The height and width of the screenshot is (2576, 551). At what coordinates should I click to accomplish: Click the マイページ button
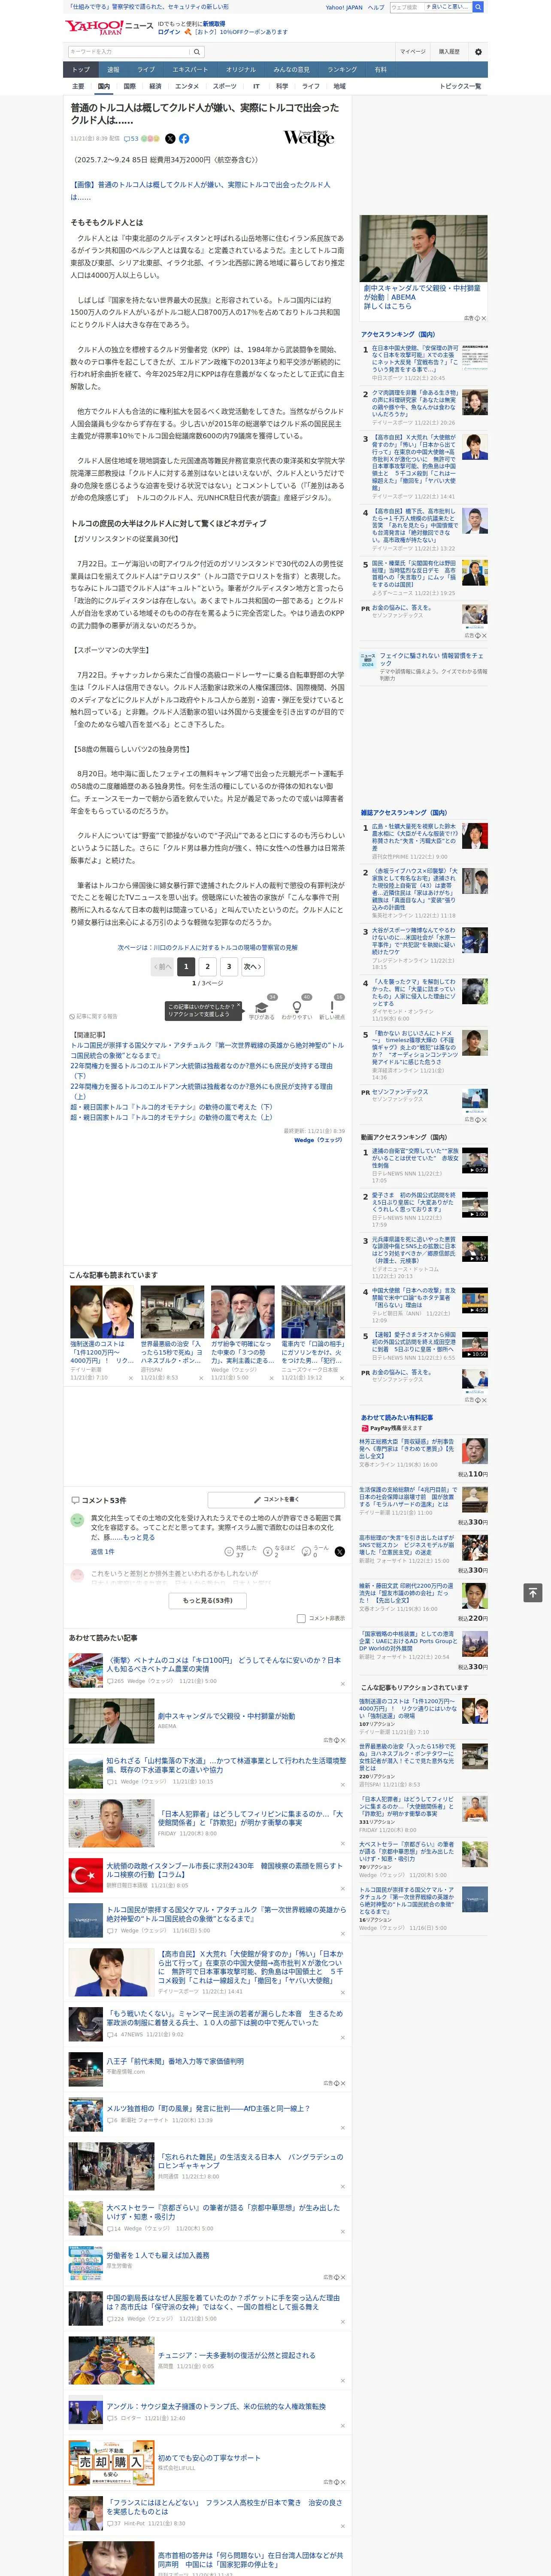(413, 52)
